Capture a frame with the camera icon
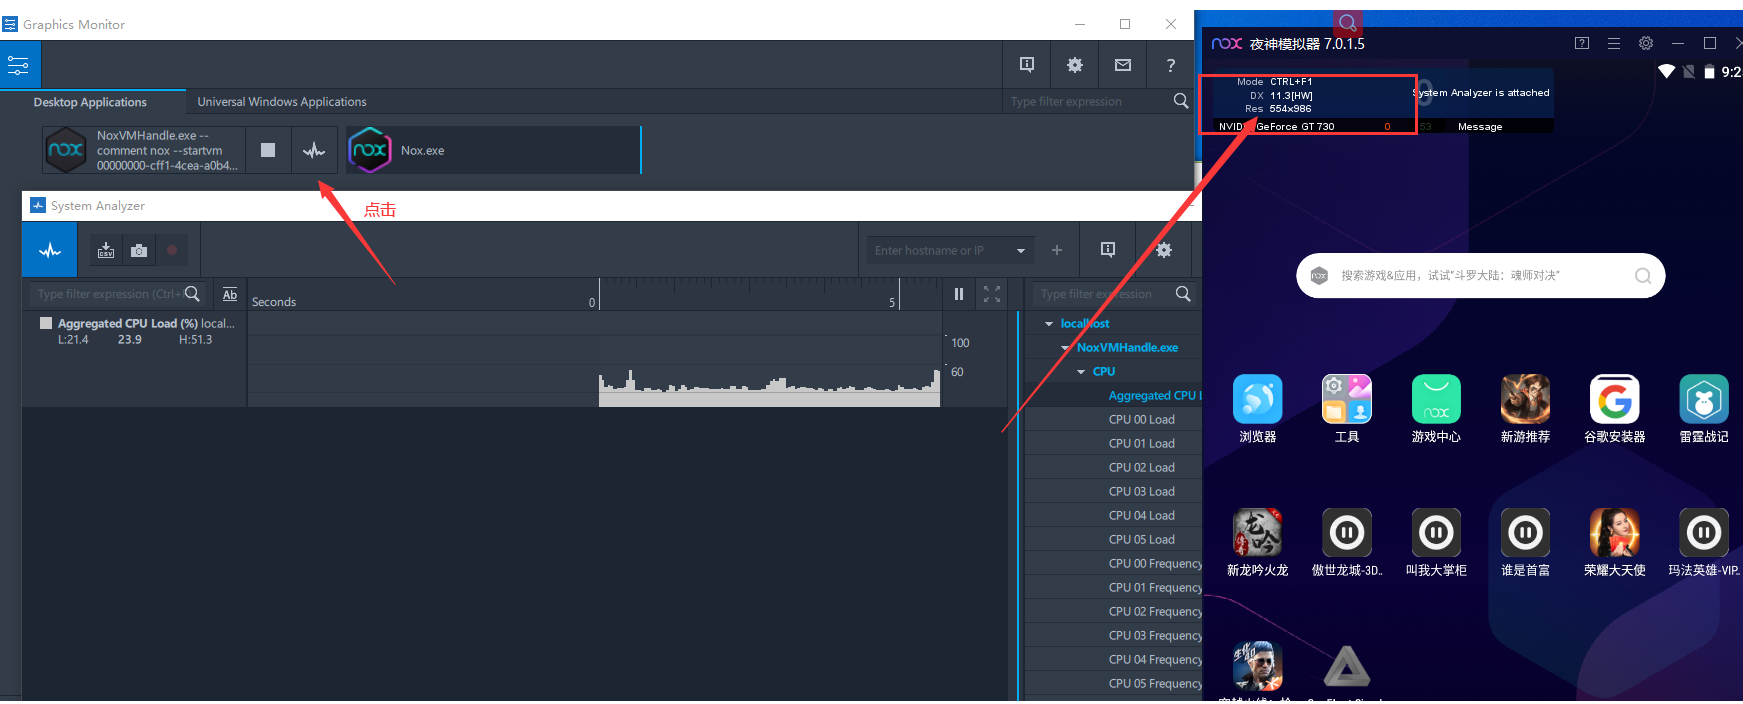Screen dimensions: 1743x704 (x=139, y=251)
